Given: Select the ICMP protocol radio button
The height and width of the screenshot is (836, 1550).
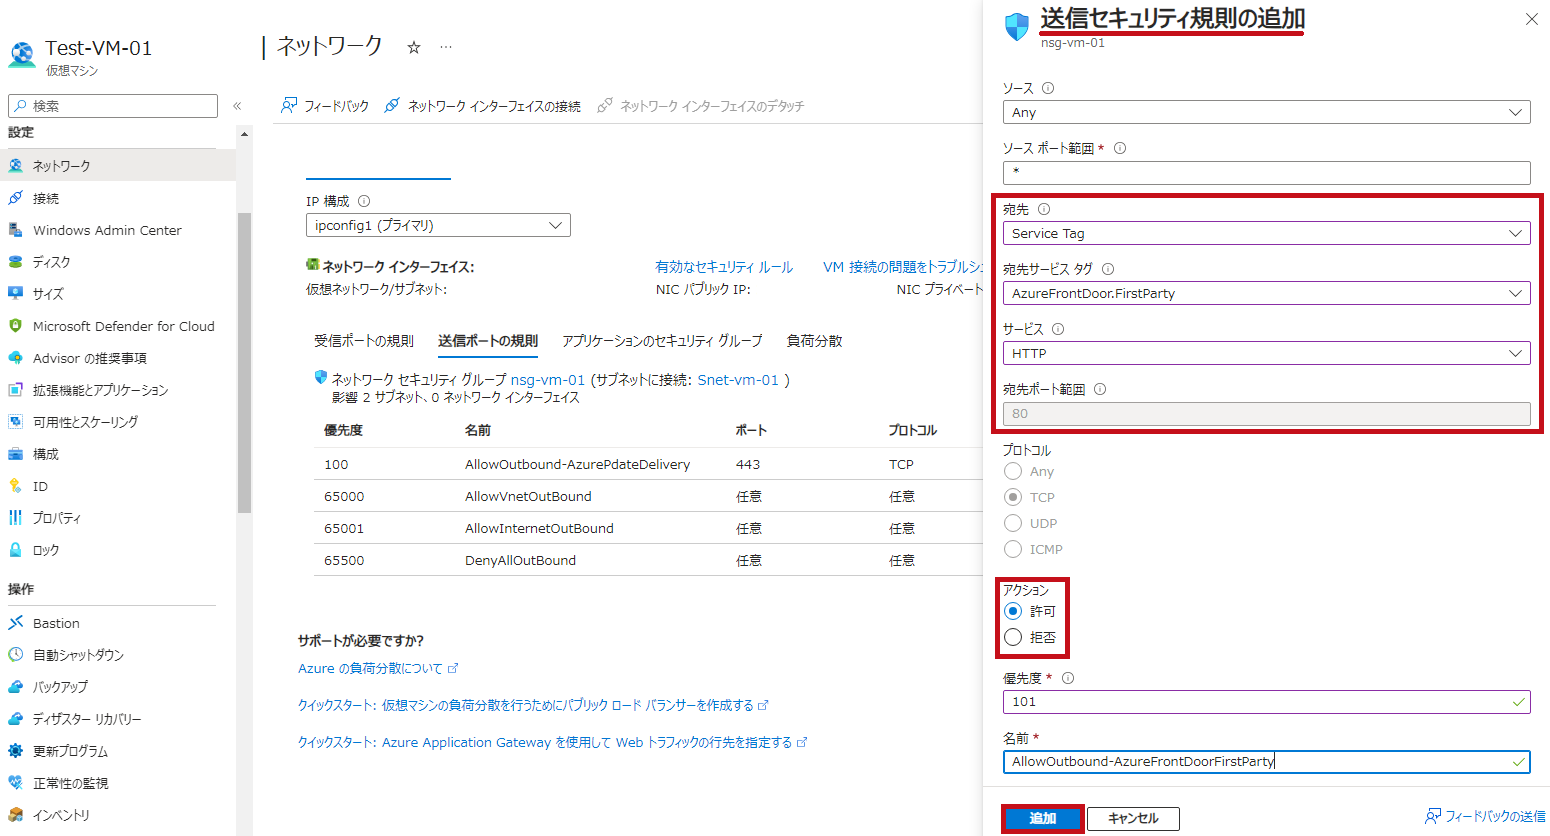Looking at the screenshot, I should click(x=1013, y=549).
